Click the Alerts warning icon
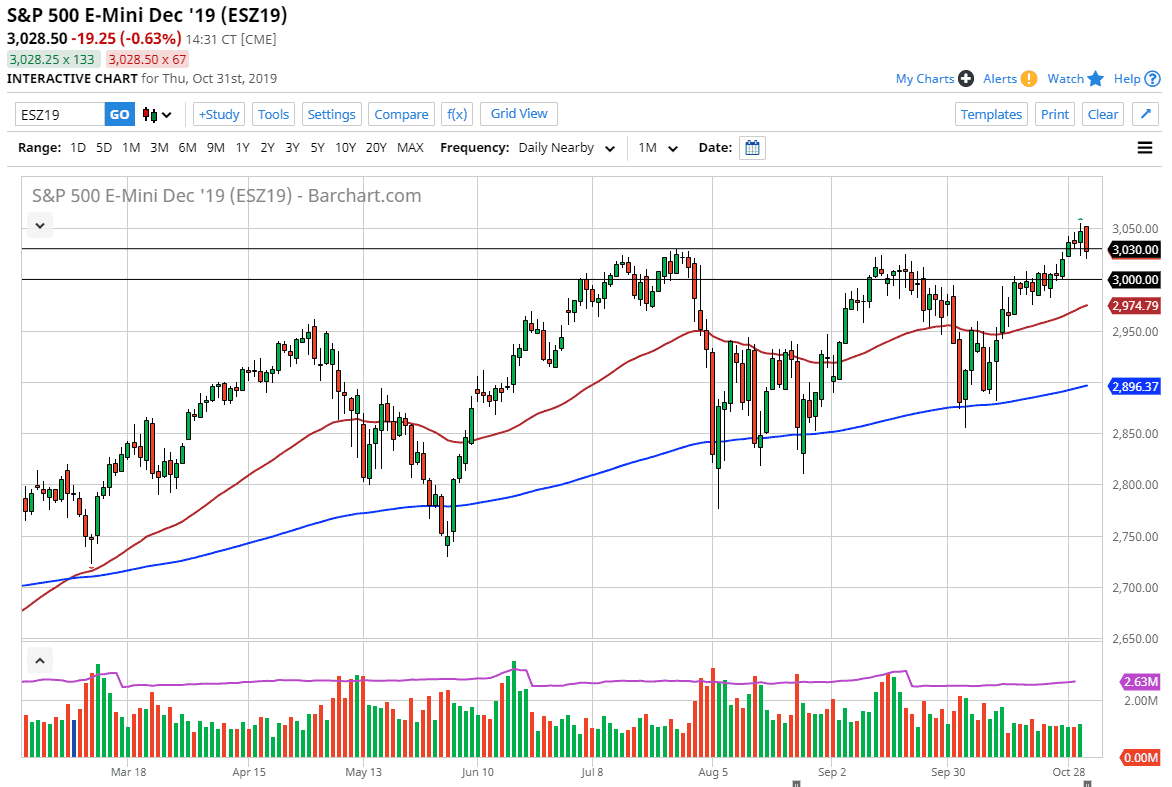 click(1031, 78)
